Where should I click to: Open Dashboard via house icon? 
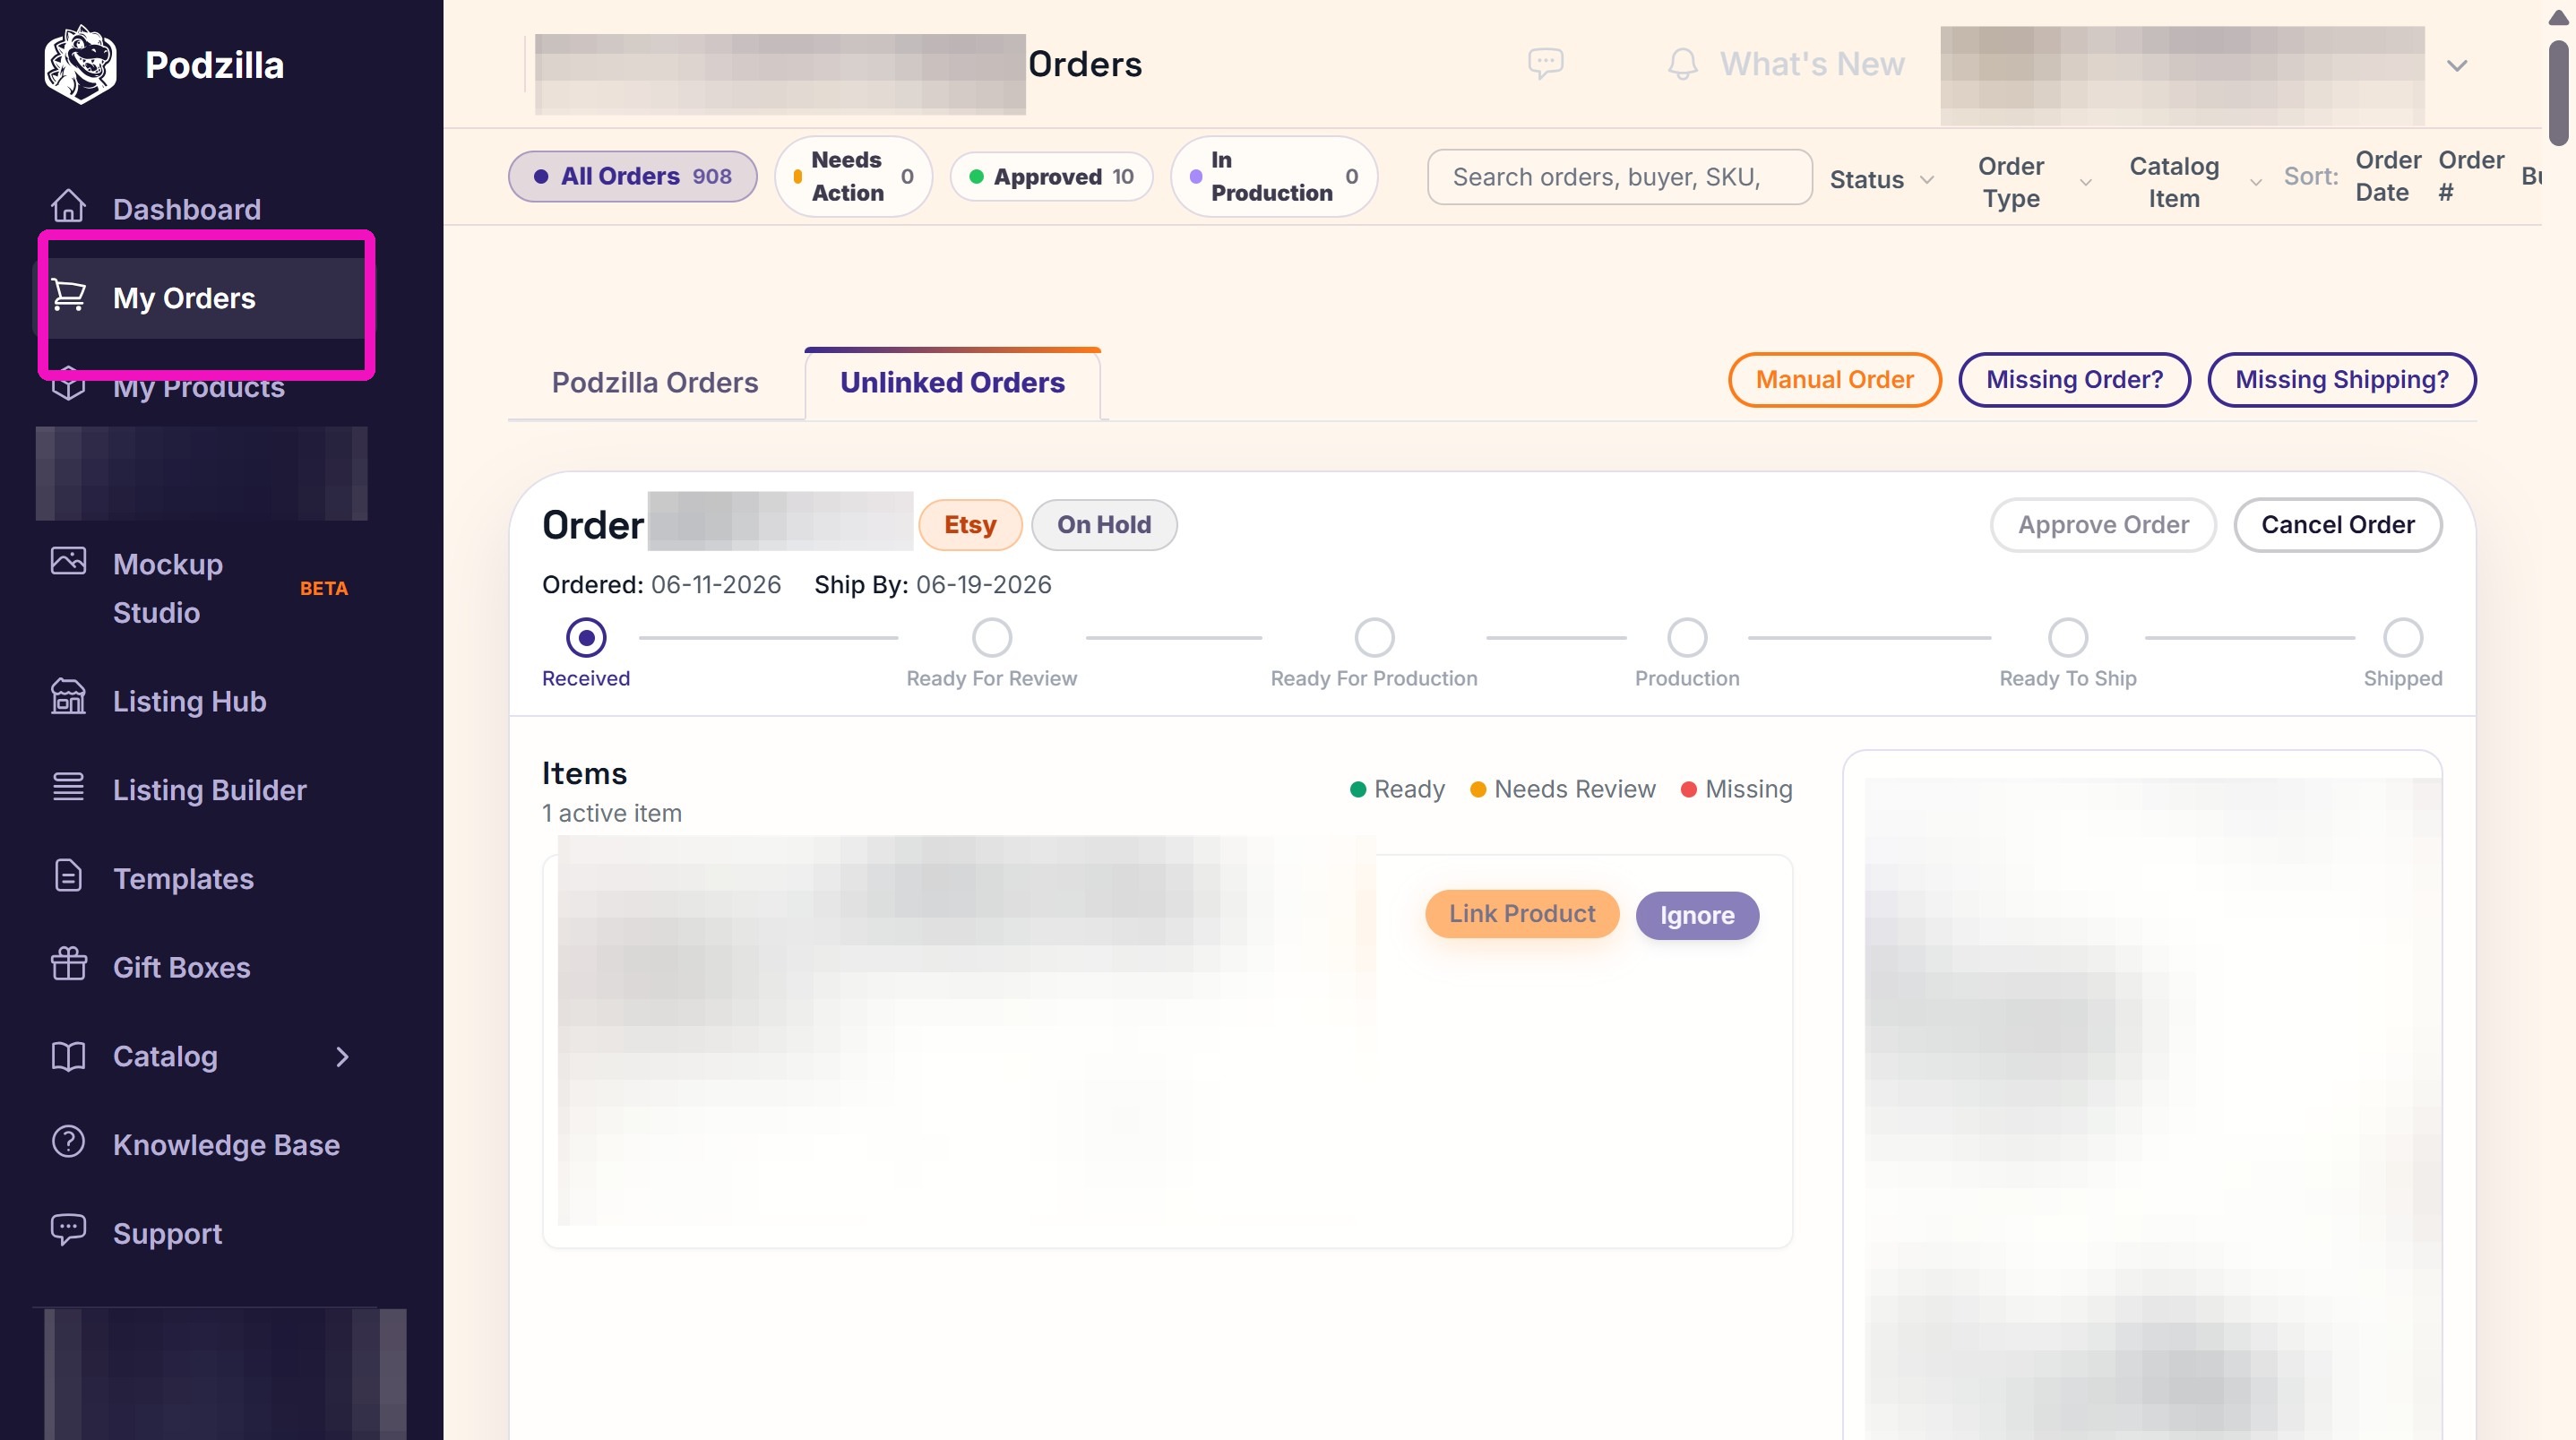pos(68,206)
